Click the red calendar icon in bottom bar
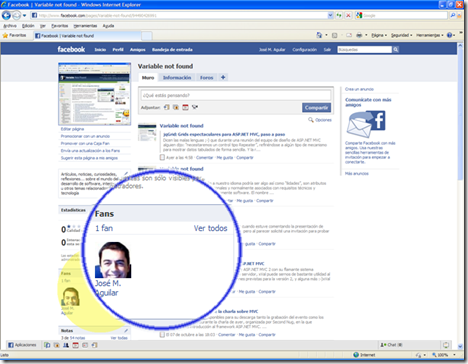This screenshot has height=364, width=468. 75,345
